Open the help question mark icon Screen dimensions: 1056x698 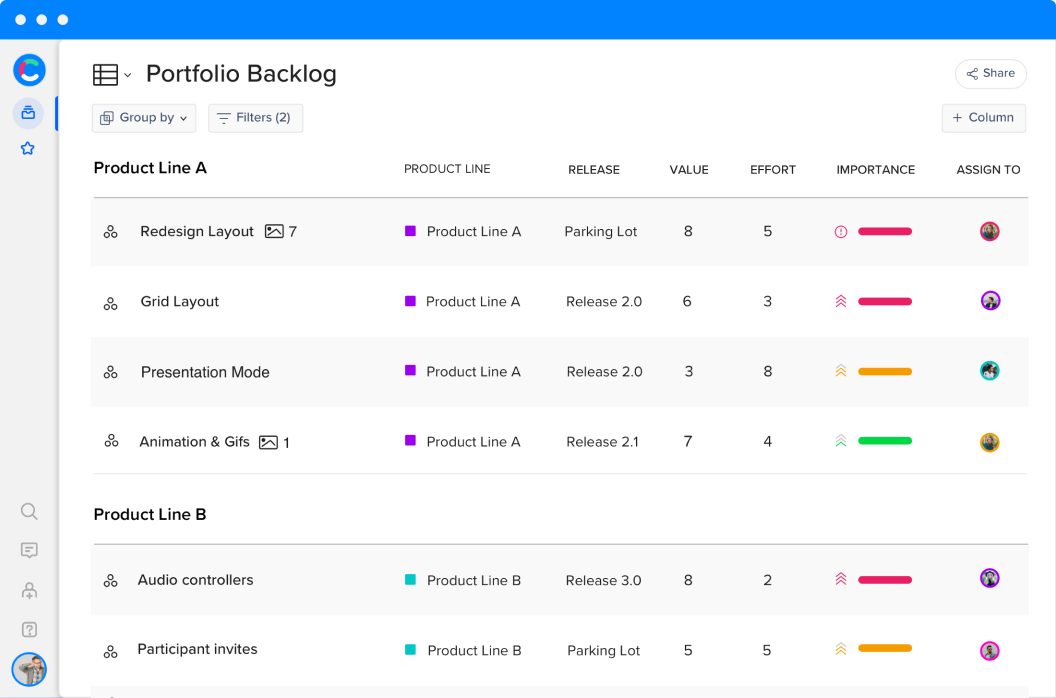pos(29,630)
